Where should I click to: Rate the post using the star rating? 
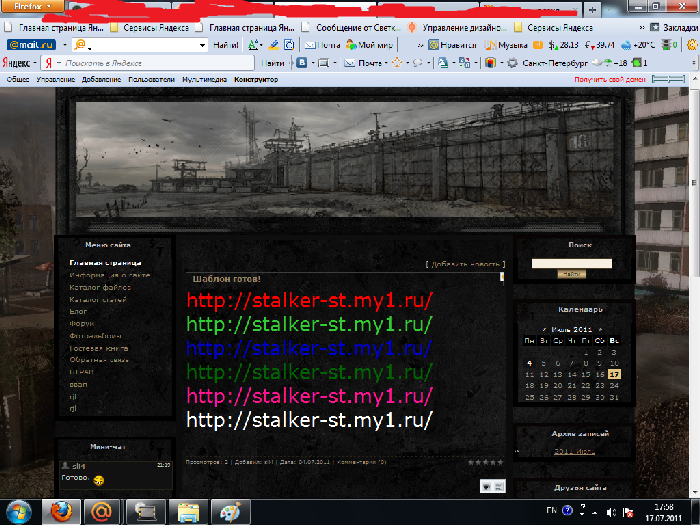pyautogui.click(x=485, y=462)
